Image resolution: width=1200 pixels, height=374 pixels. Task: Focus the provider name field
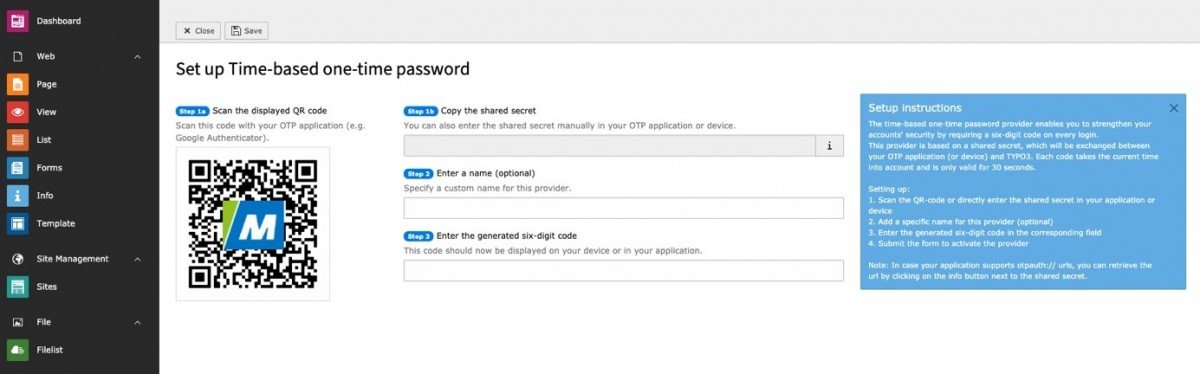click(x=624, y=208)
